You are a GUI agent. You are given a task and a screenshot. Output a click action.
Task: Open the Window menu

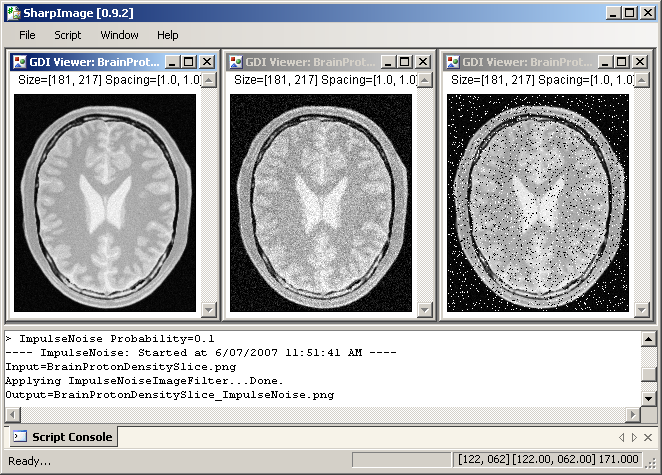119,35
